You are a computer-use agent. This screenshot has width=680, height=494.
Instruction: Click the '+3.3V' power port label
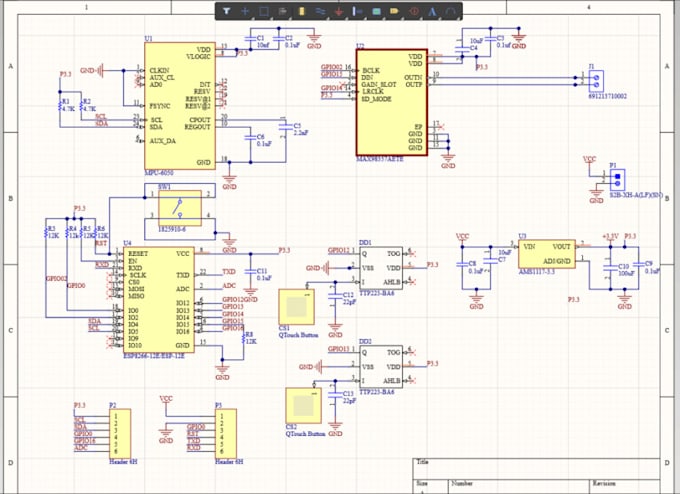pyautogui.click(x=611, y=236)
